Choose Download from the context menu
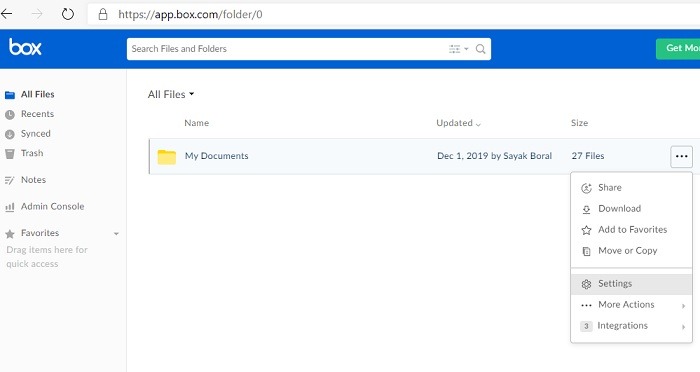700x372 pixels. click(x=631, y=209)
